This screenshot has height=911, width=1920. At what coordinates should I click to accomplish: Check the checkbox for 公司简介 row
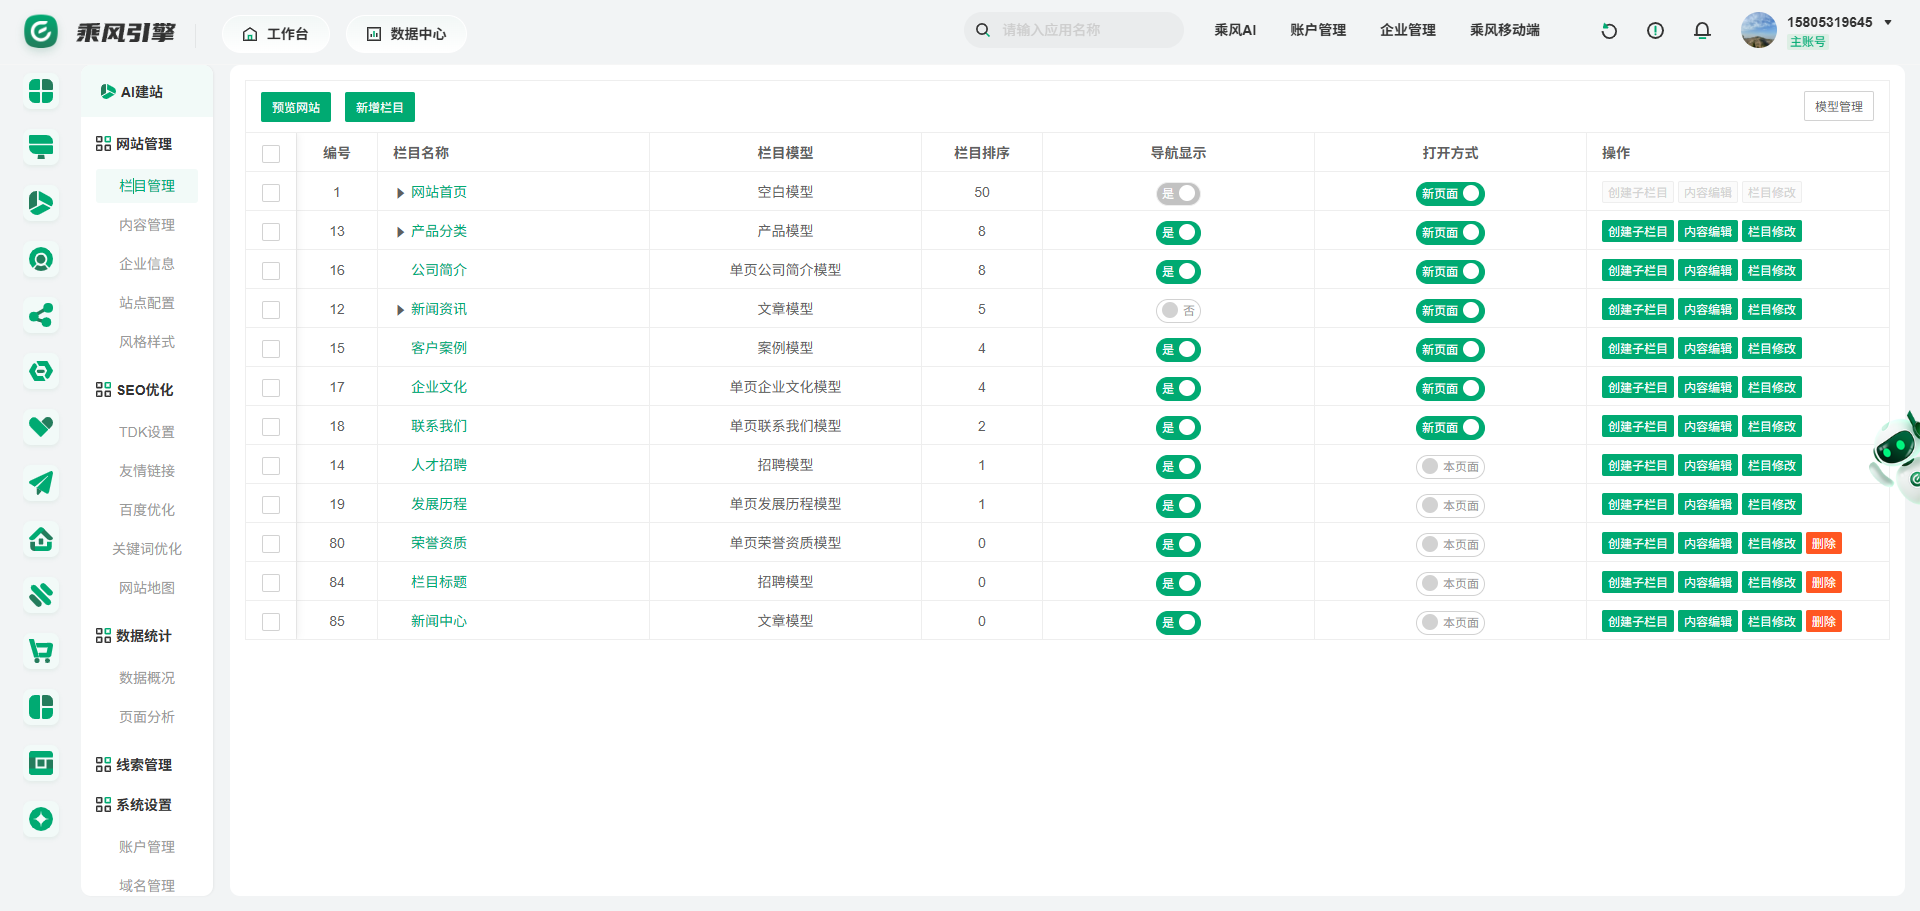pyautogui.click(x=271, y=271)
